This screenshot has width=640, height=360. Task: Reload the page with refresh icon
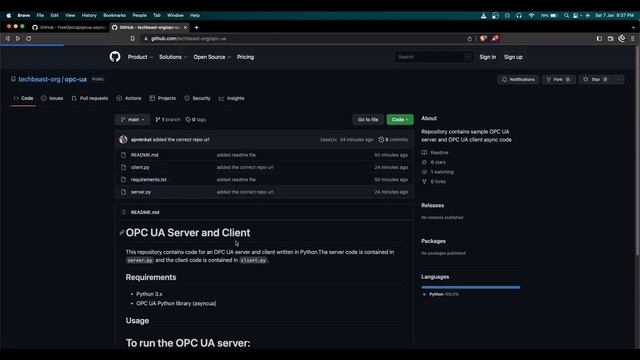click(x=29, y=38)
